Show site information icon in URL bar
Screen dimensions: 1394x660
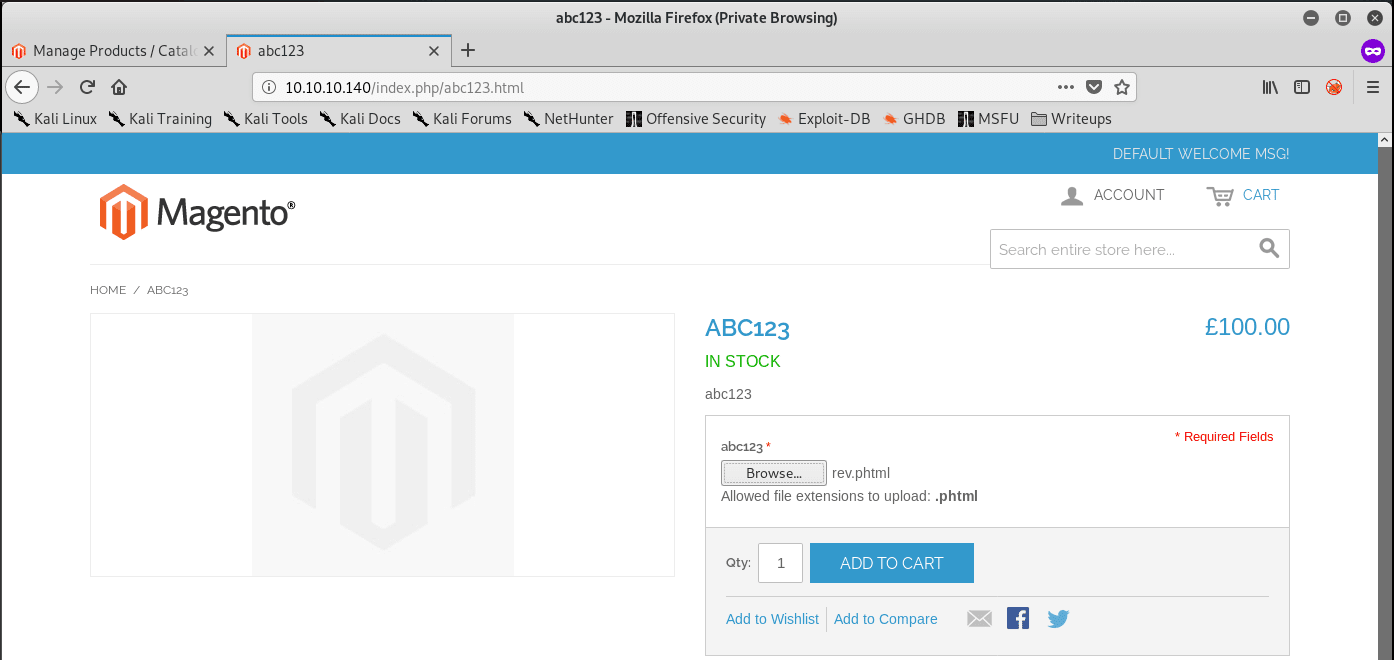(268, 87)
